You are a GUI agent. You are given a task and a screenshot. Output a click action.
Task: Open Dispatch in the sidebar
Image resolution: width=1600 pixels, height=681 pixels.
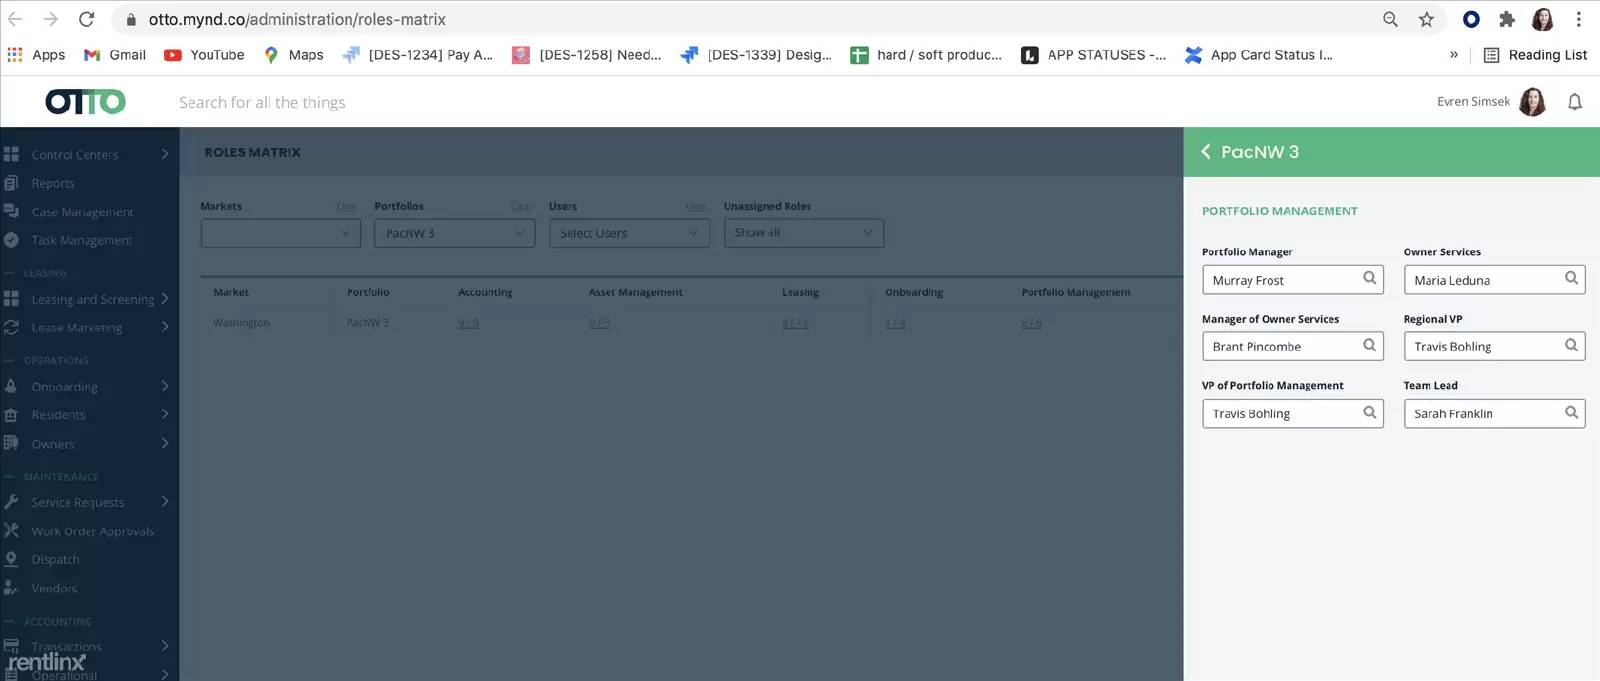click(x=55, y=559)
